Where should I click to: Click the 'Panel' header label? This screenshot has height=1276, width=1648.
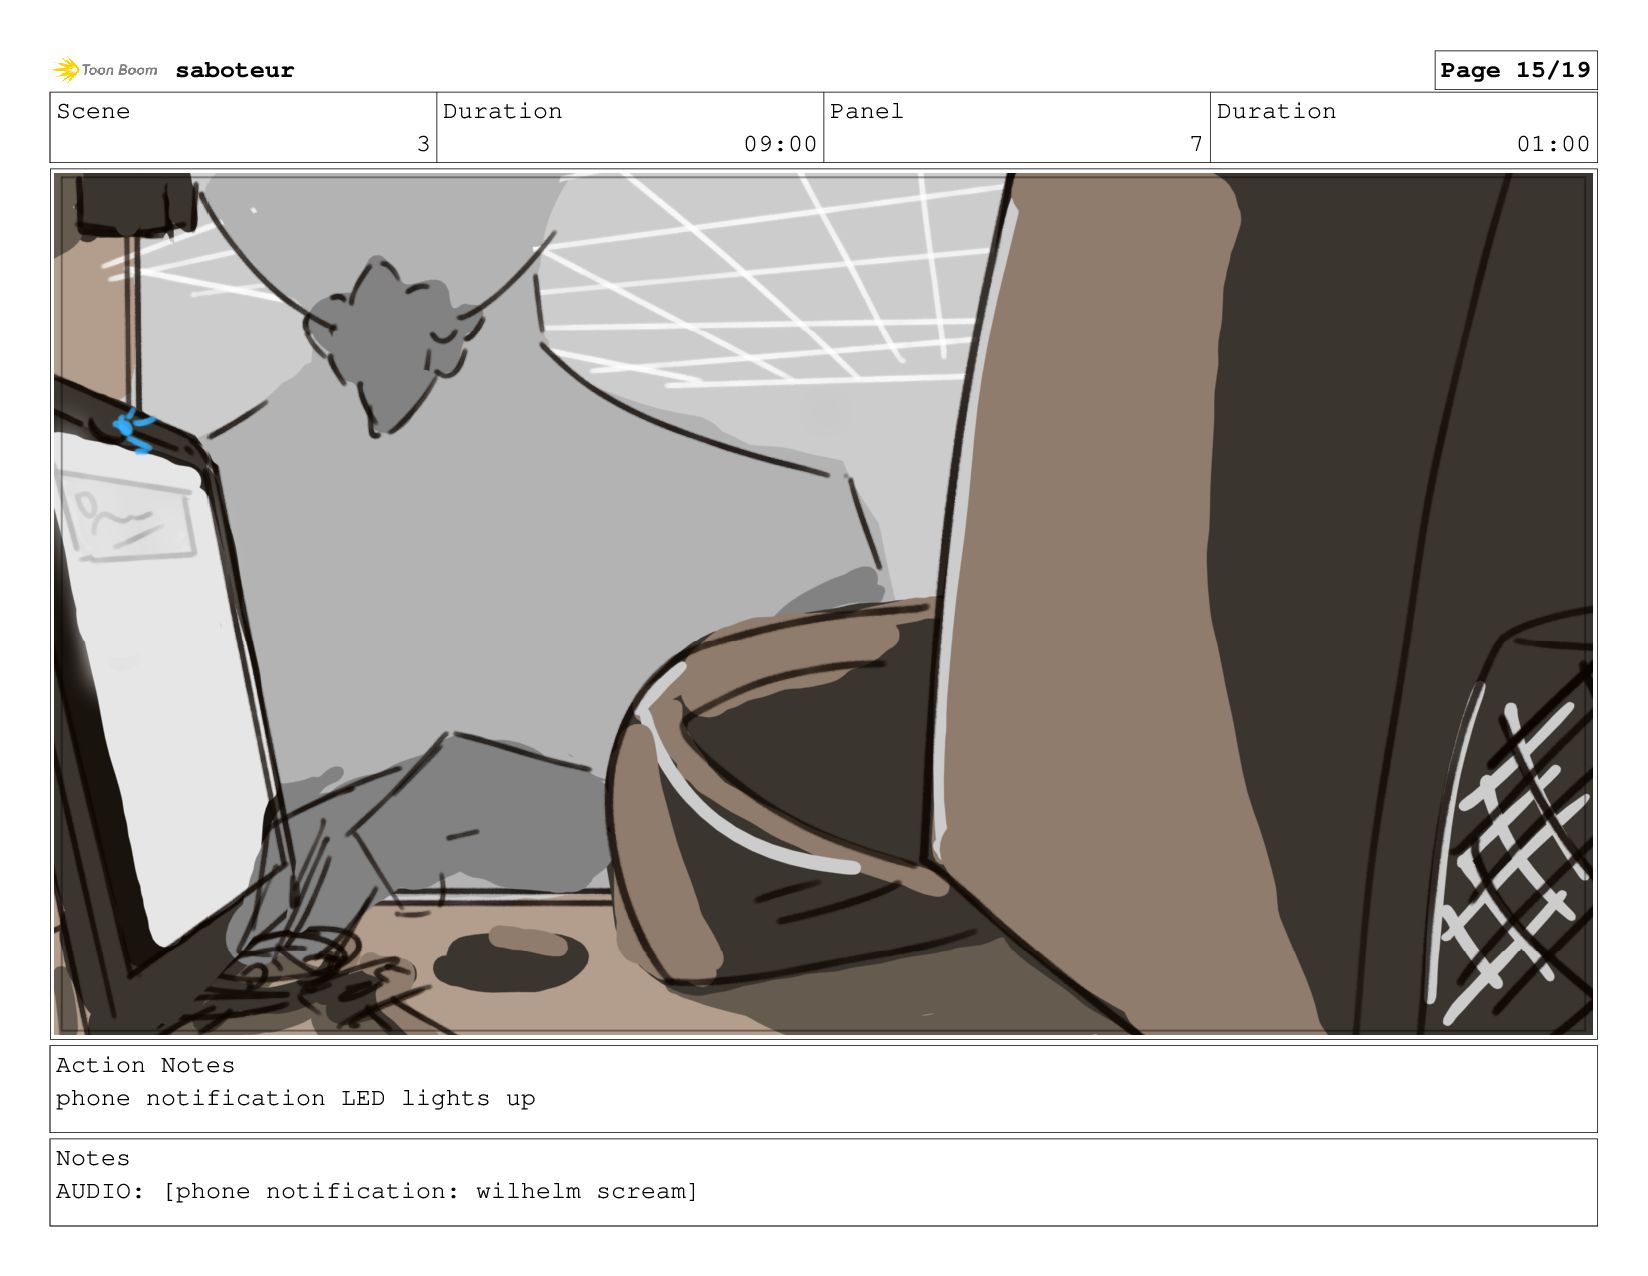point(866,111)
